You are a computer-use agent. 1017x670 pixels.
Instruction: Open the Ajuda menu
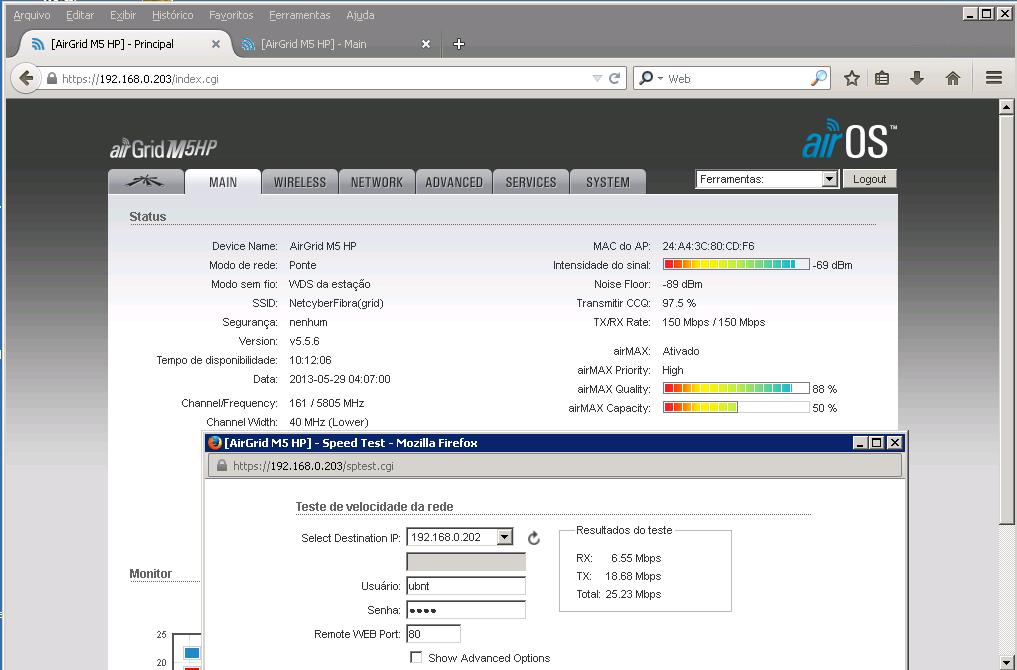click(360, 15)
